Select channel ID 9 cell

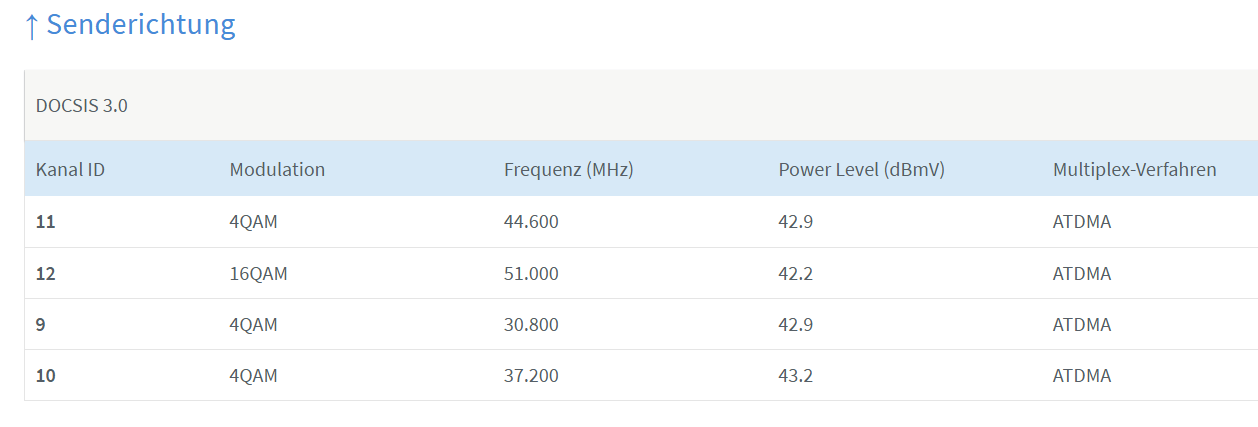tap(41, 324)
